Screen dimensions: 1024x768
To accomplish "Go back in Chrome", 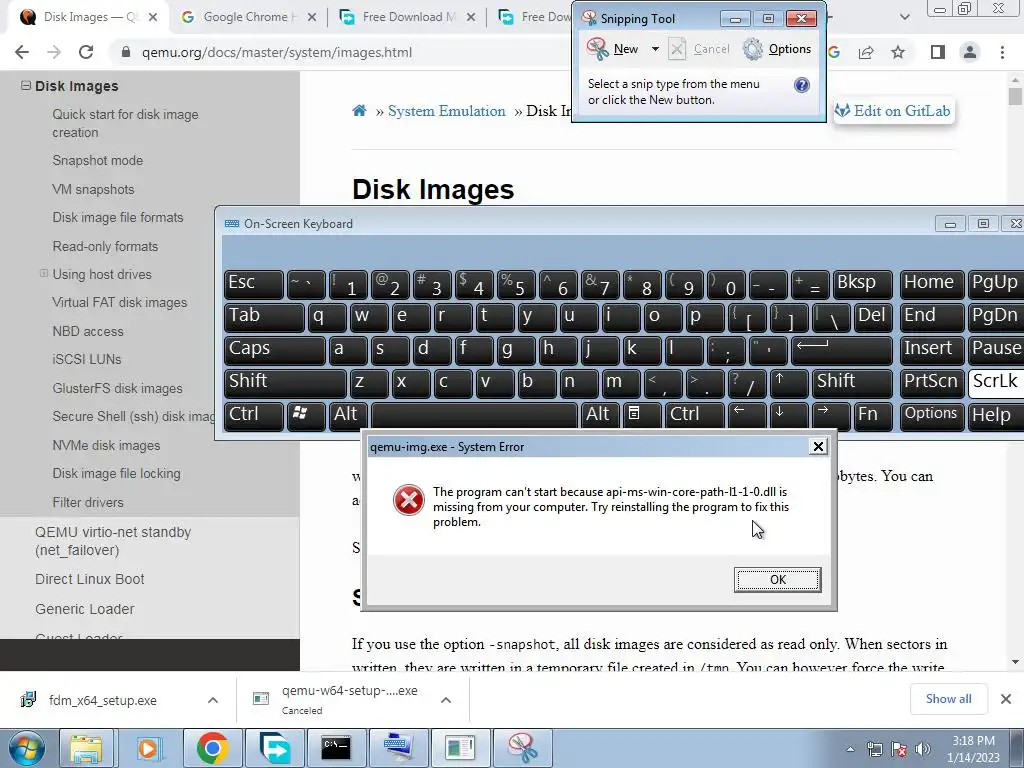I will coord(22,52).
